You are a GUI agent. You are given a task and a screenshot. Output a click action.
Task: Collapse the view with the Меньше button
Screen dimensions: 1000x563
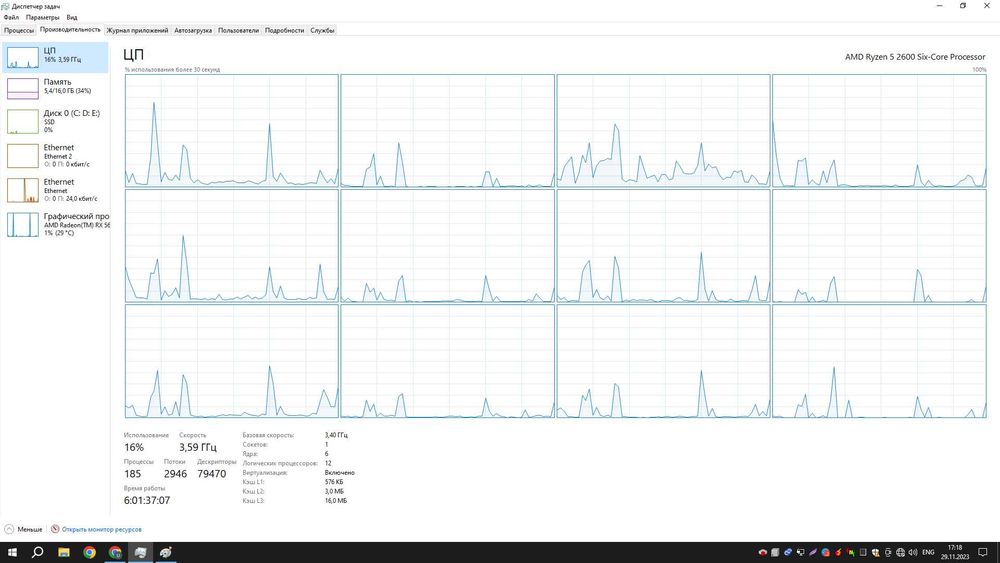coord(24,529)
